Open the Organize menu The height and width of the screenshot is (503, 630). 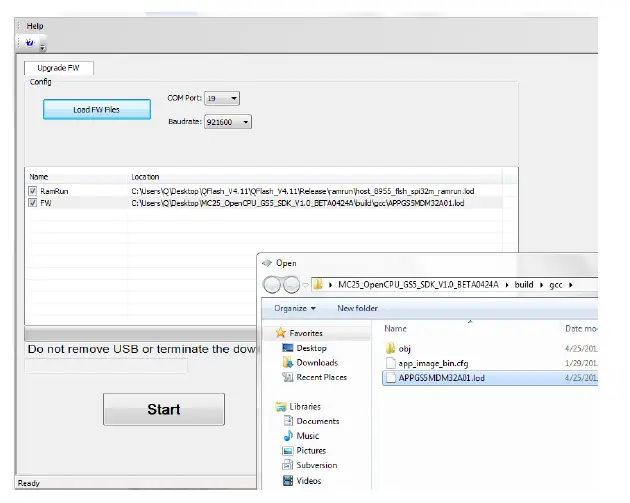pos(295,308)
